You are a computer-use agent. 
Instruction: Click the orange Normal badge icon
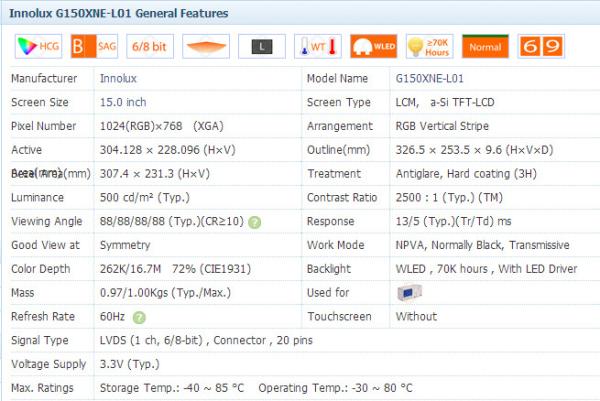tap(485, 46)
